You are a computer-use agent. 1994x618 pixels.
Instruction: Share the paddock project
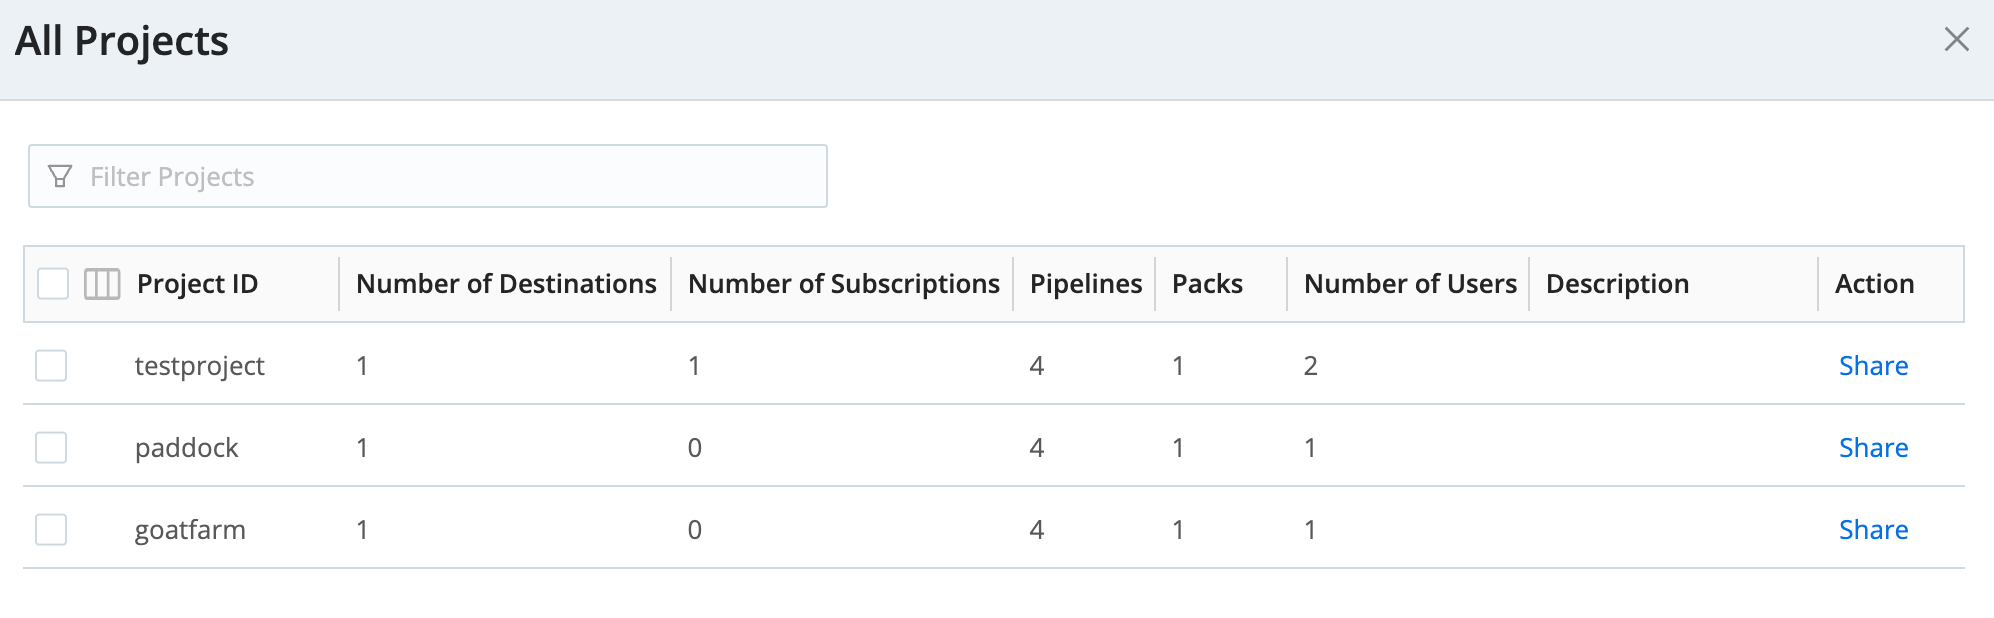tap(1872, 447)
